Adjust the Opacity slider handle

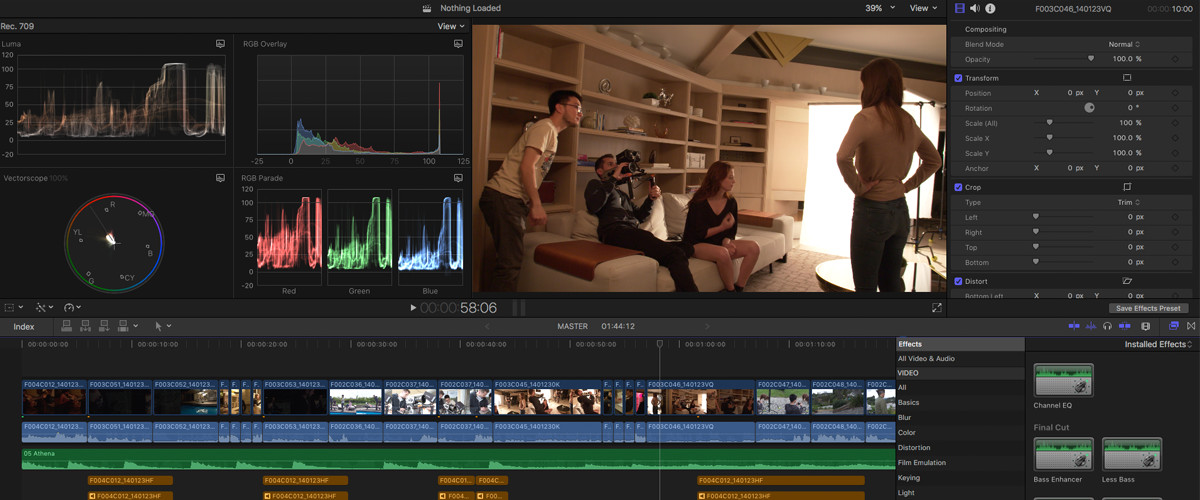pyautogui.click(x=1090, y=59)
